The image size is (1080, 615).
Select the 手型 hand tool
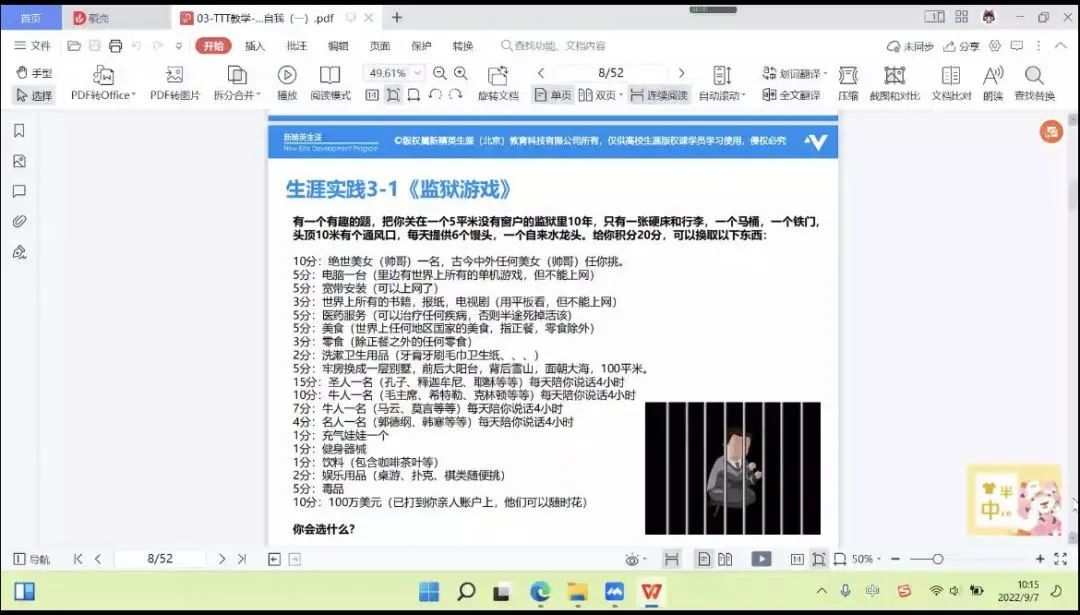click(34, 73)
